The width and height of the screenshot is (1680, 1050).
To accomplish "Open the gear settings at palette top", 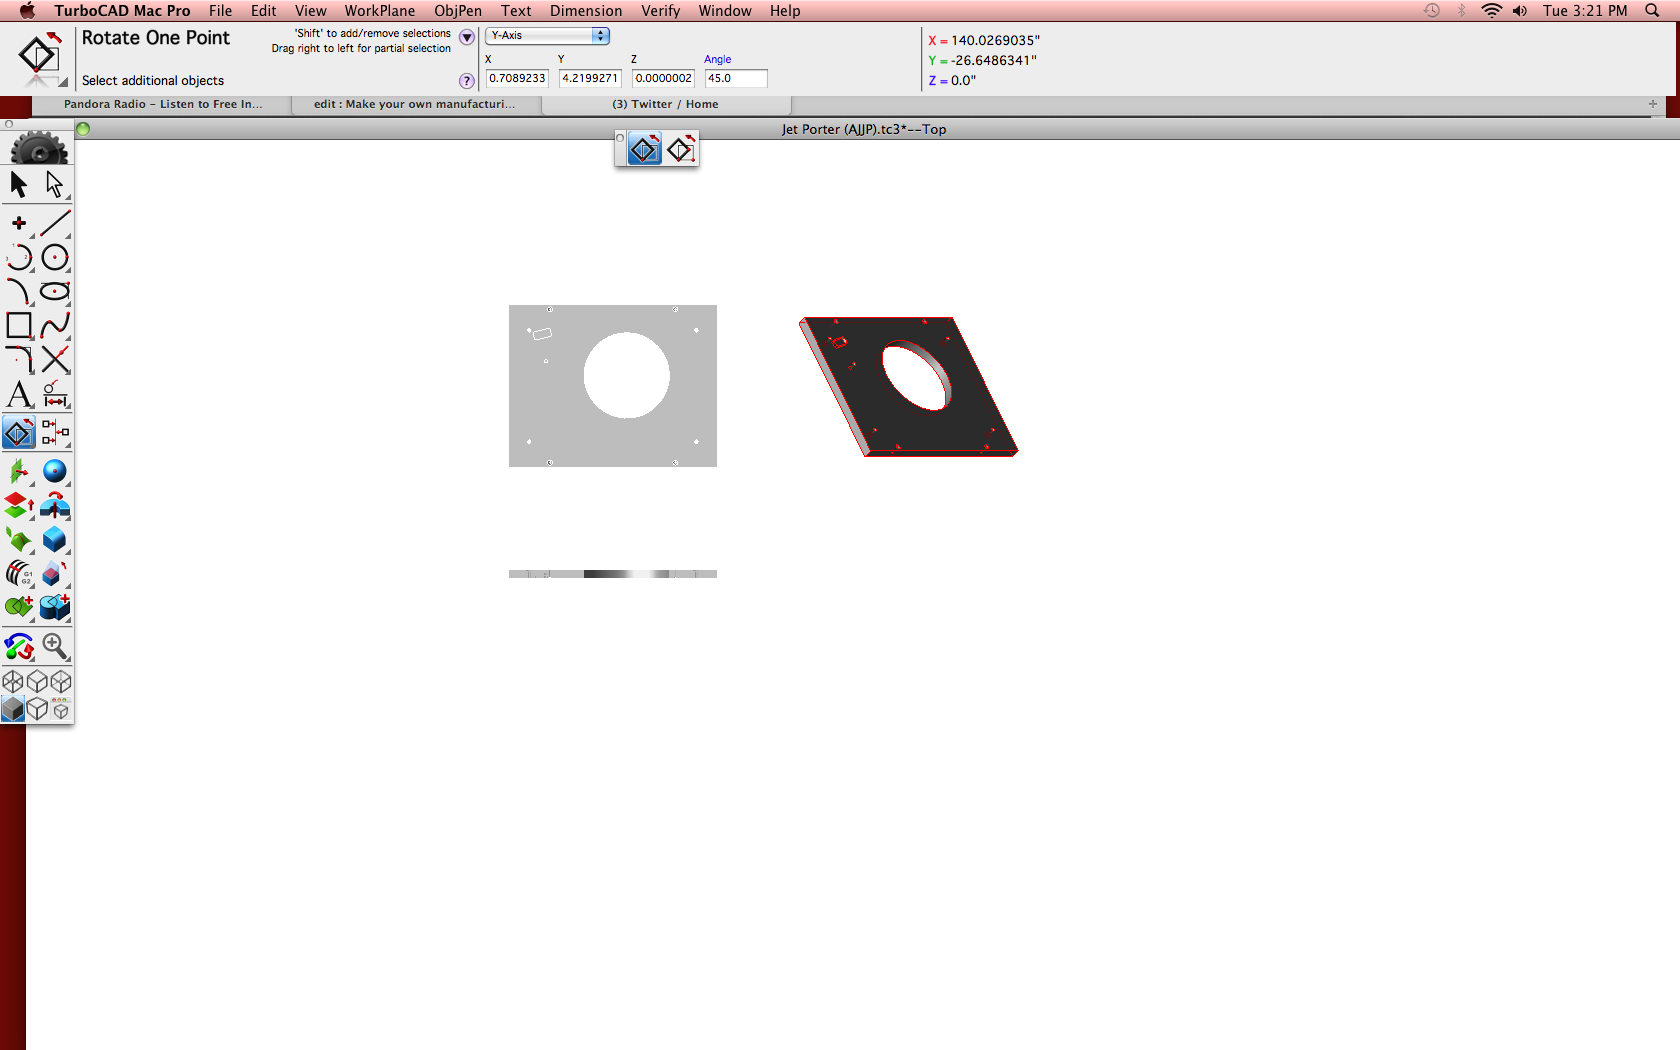I will 38,148.
